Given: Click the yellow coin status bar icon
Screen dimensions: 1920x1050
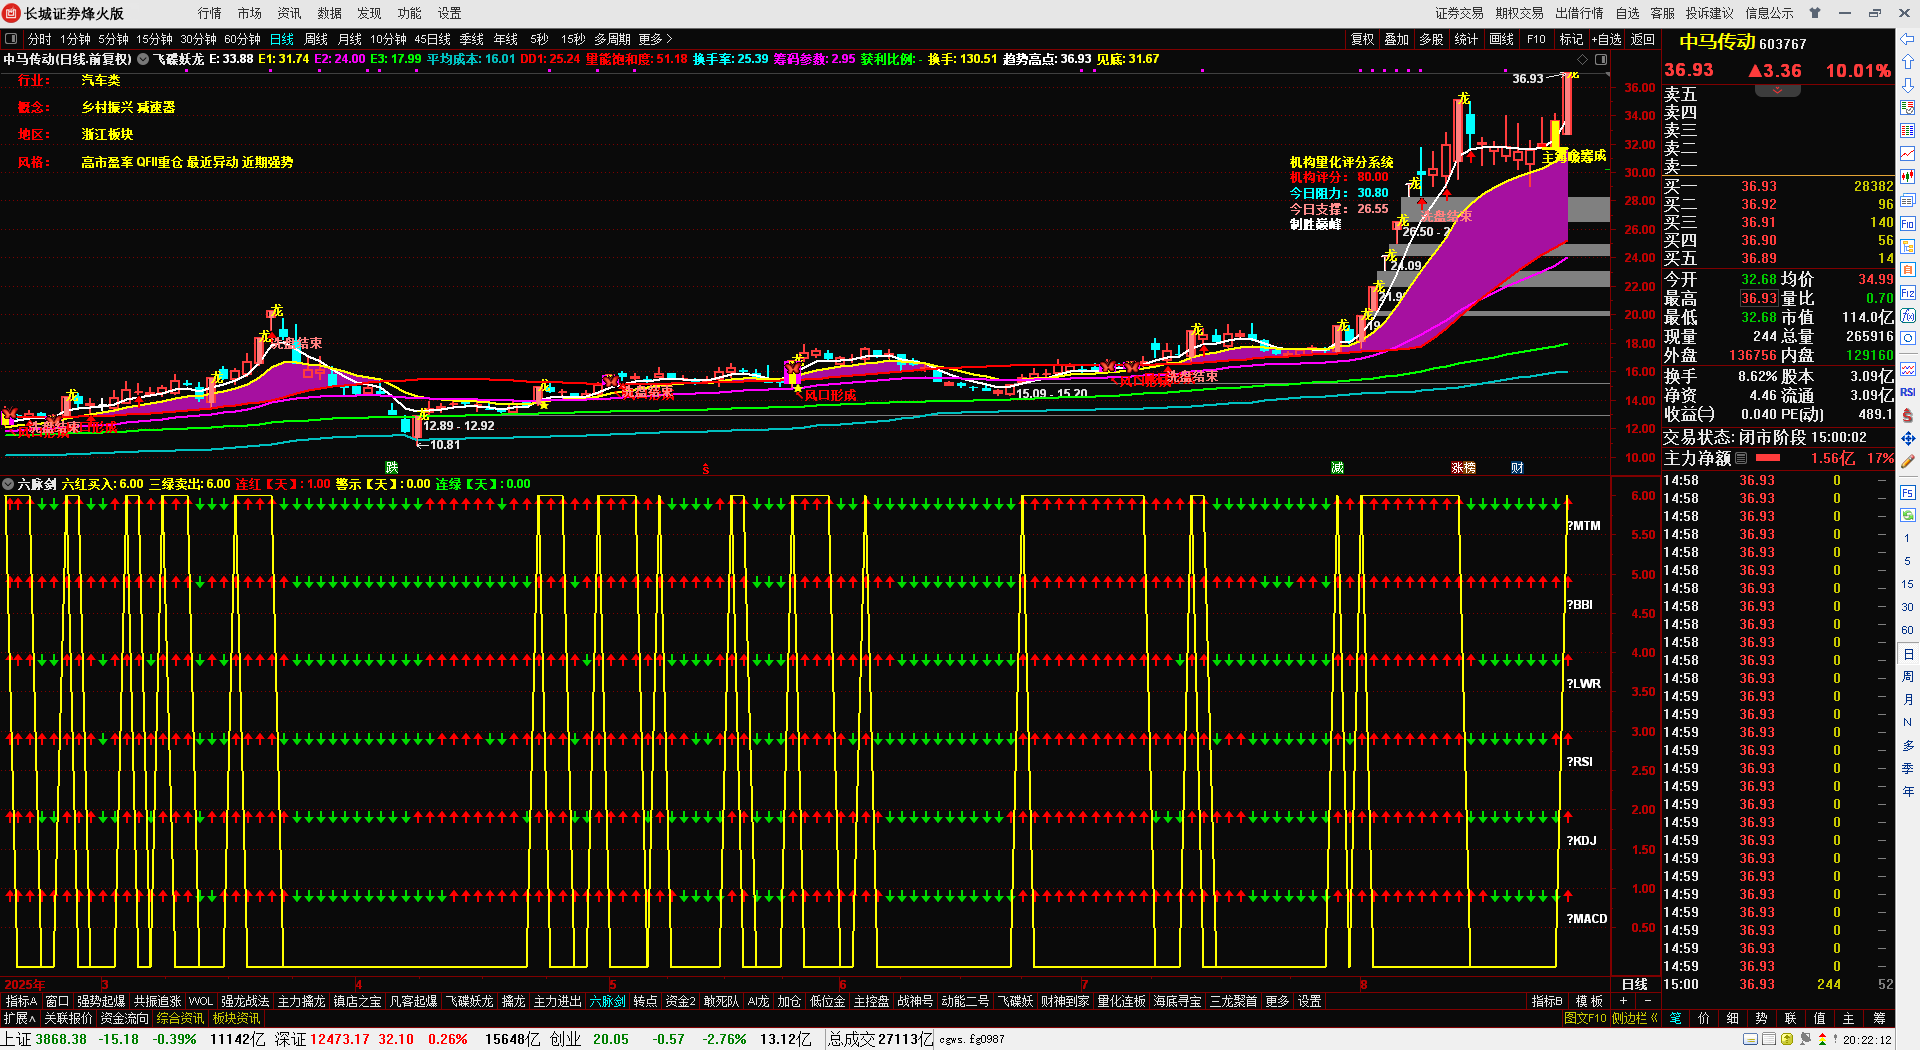Looking at the screenshot, I should 1787,1039.
